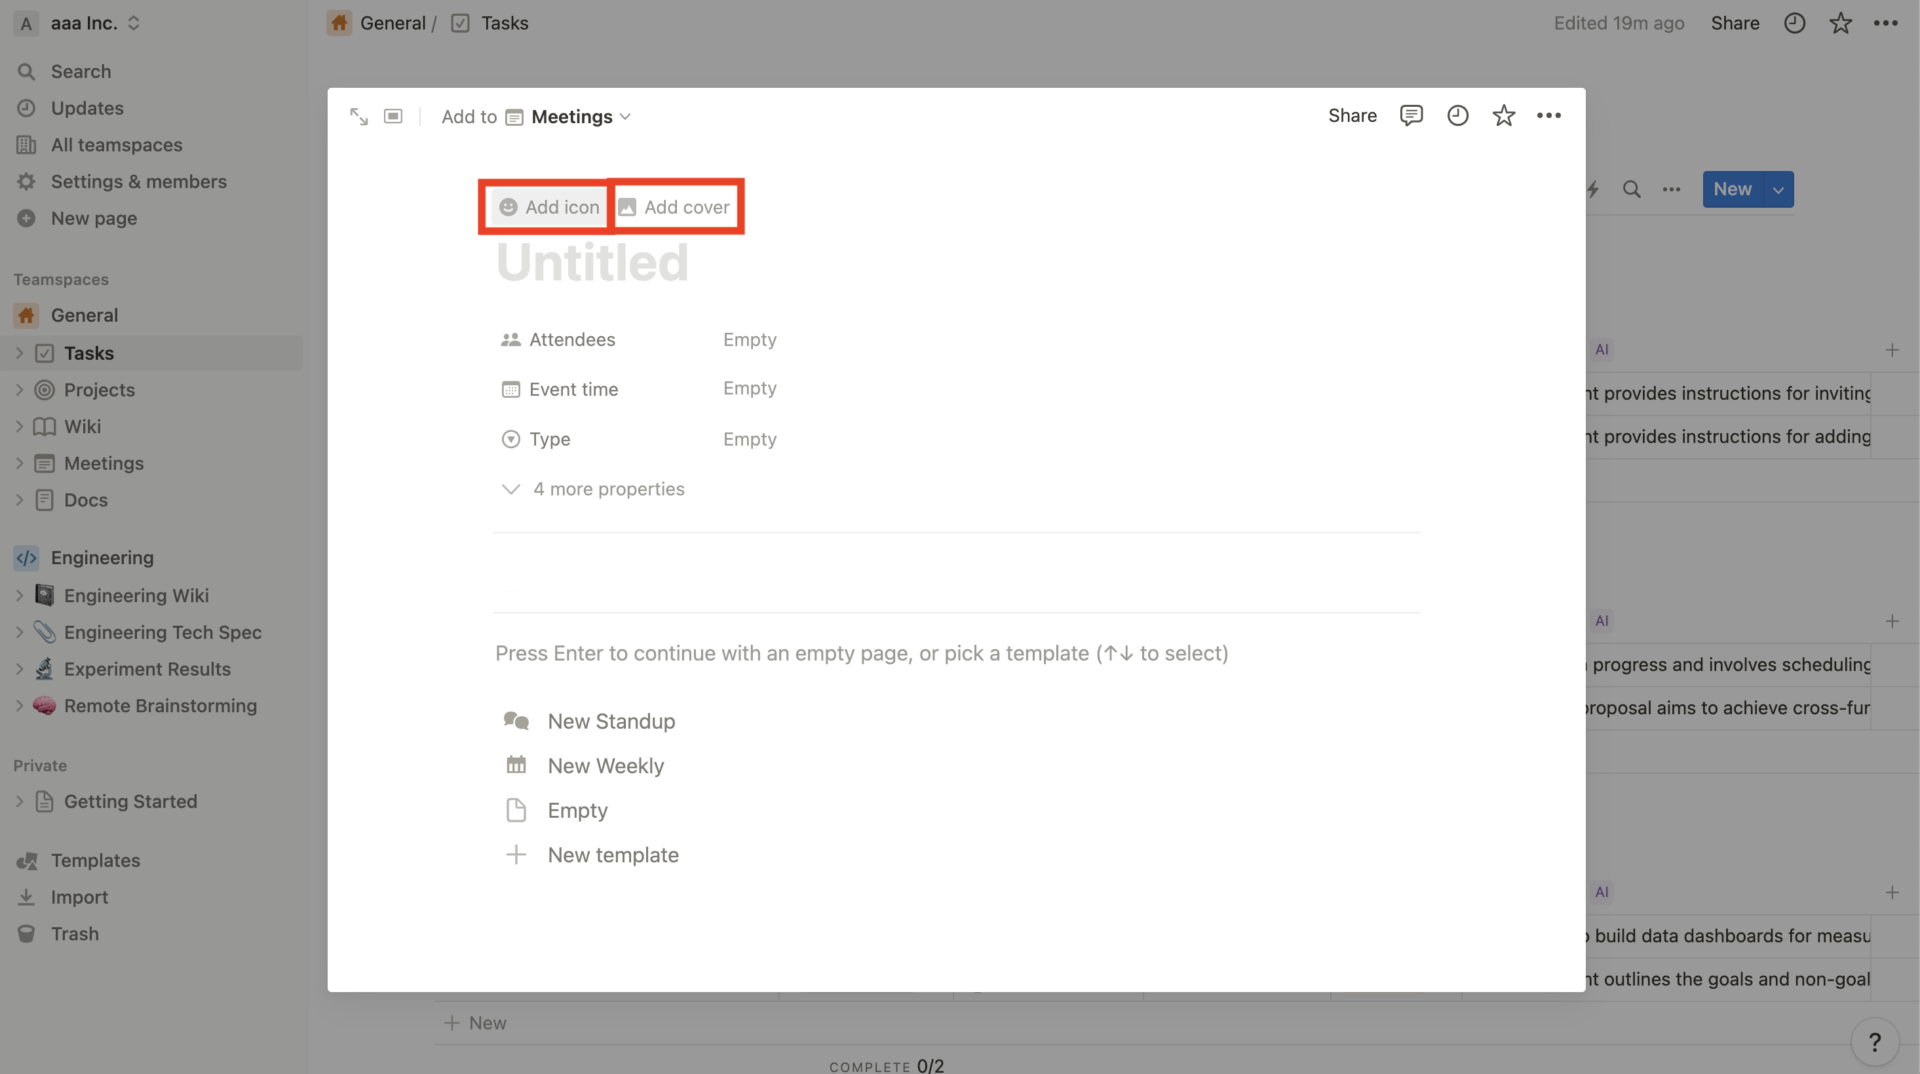Switch to side peek view

coord(393,116)
